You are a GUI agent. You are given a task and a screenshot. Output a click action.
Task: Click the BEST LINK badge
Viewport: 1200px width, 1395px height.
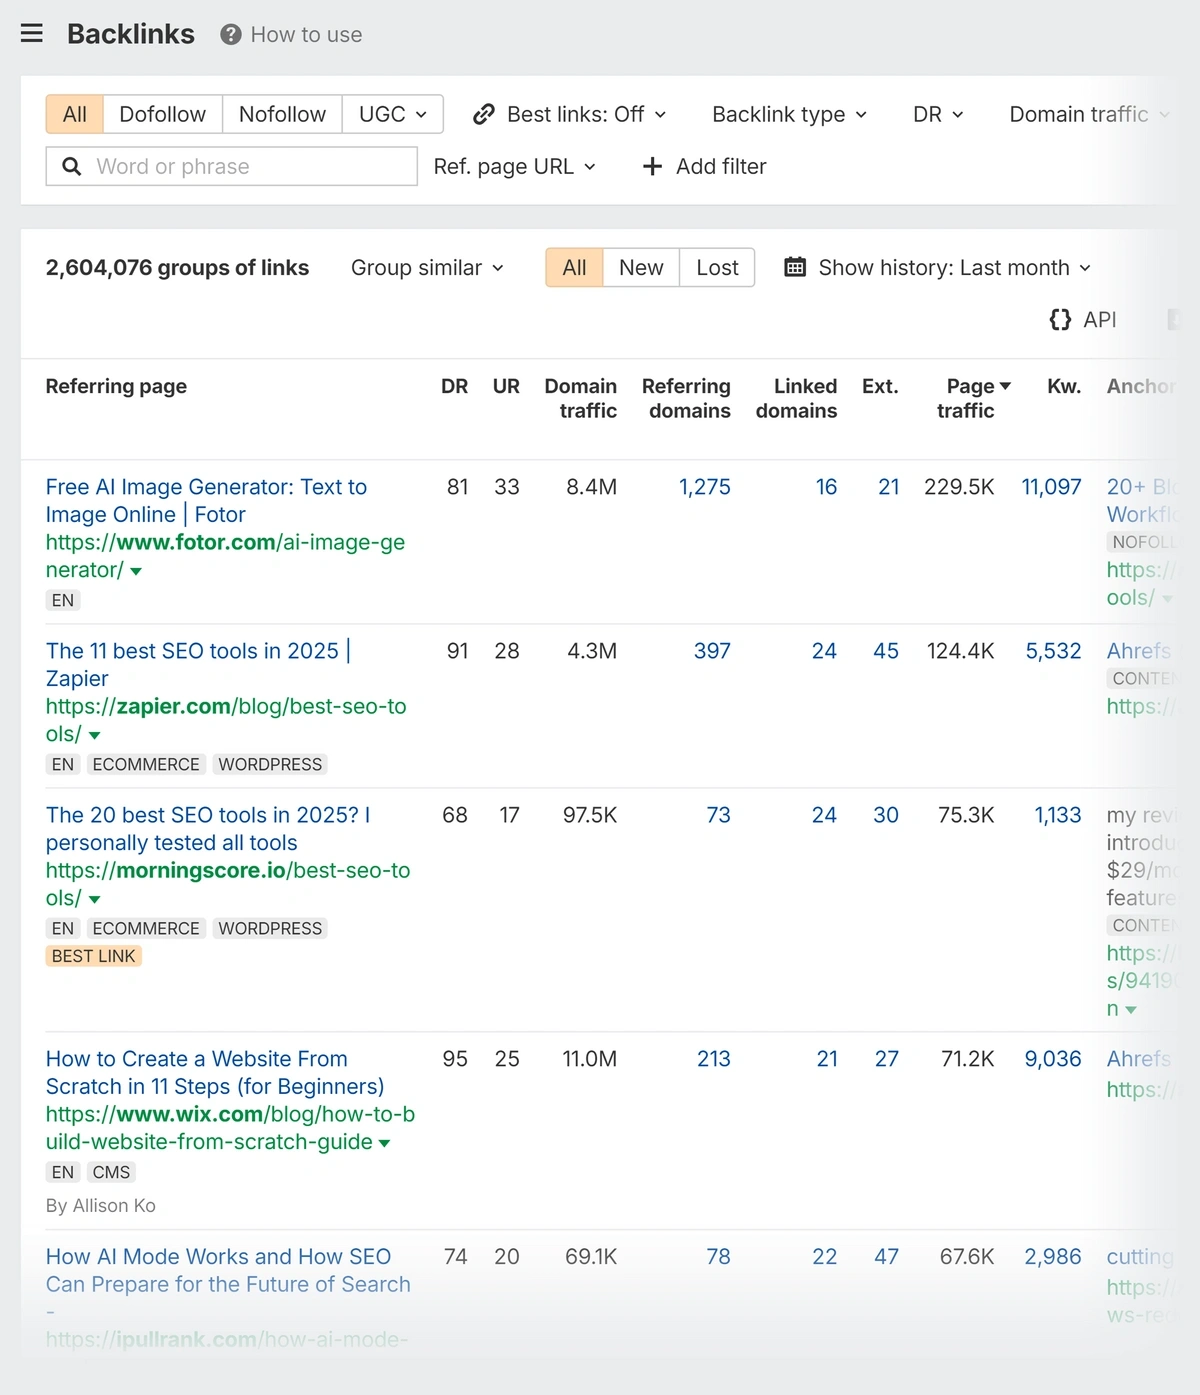click(x=93, y=956)
